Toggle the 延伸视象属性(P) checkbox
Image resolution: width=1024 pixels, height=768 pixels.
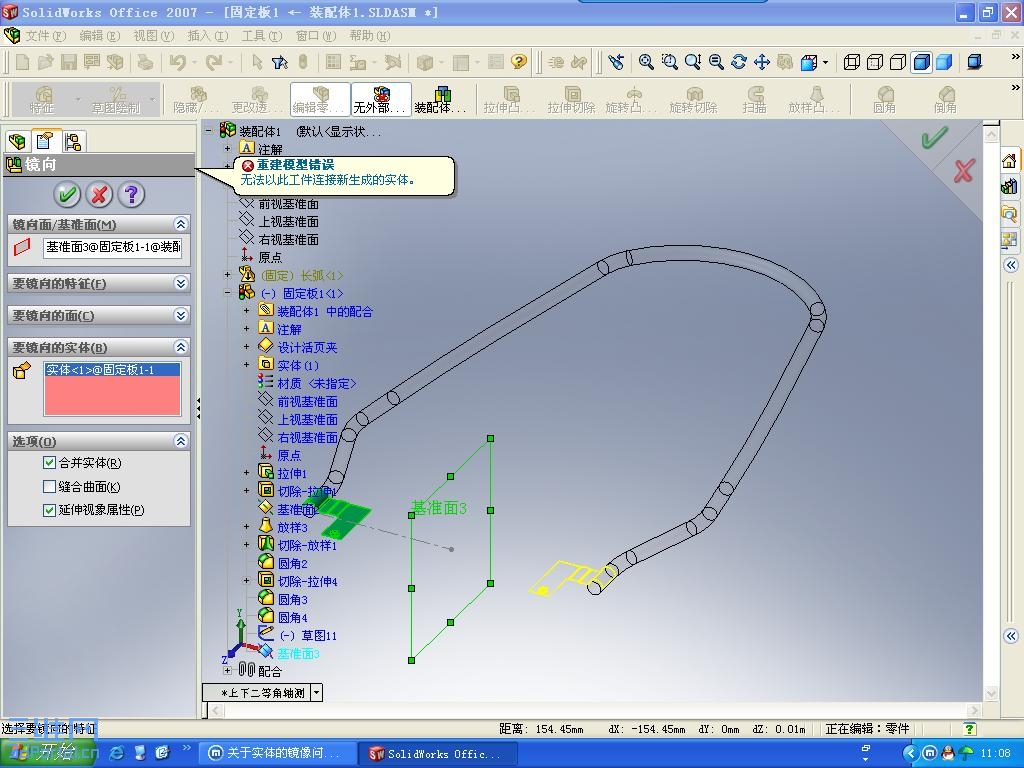tap(49, 510)
